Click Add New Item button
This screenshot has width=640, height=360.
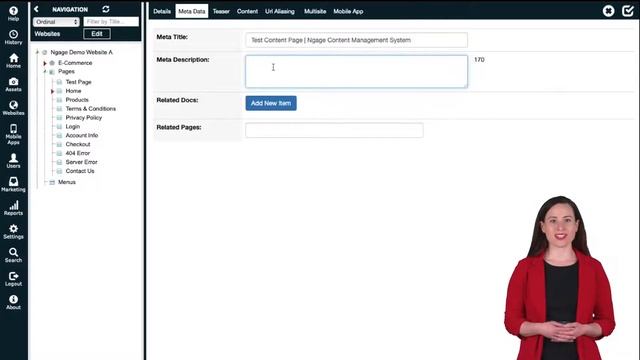[271, 103]
